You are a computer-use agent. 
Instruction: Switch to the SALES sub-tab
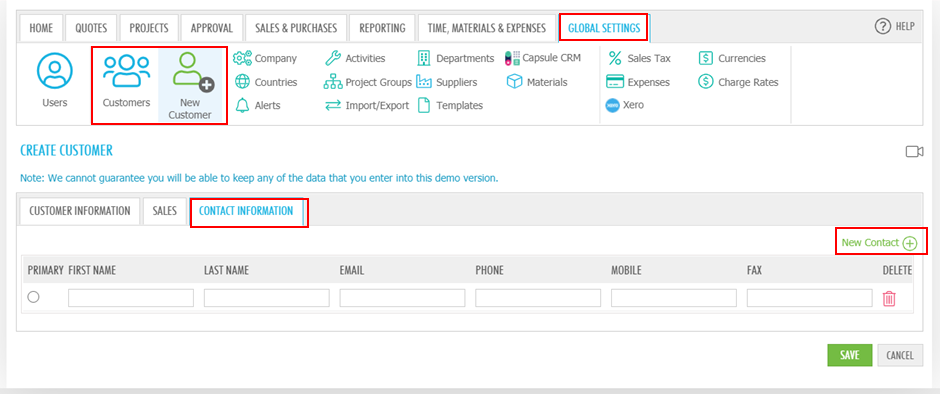165,211
